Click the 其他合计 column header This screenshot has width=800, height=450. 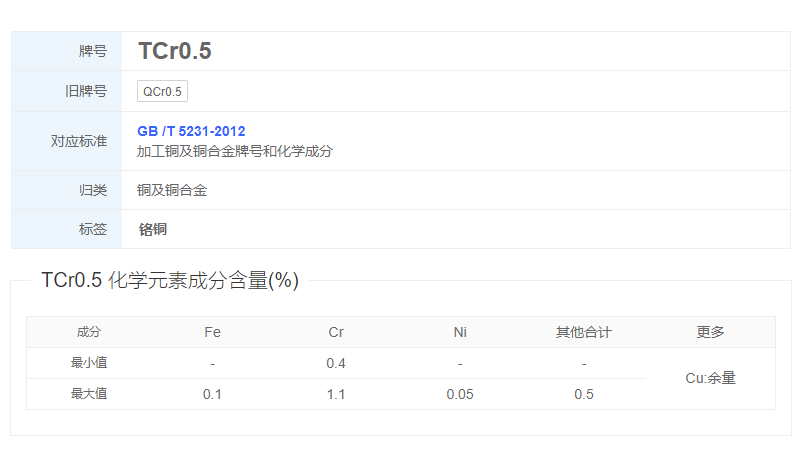(x=584, y=332)
